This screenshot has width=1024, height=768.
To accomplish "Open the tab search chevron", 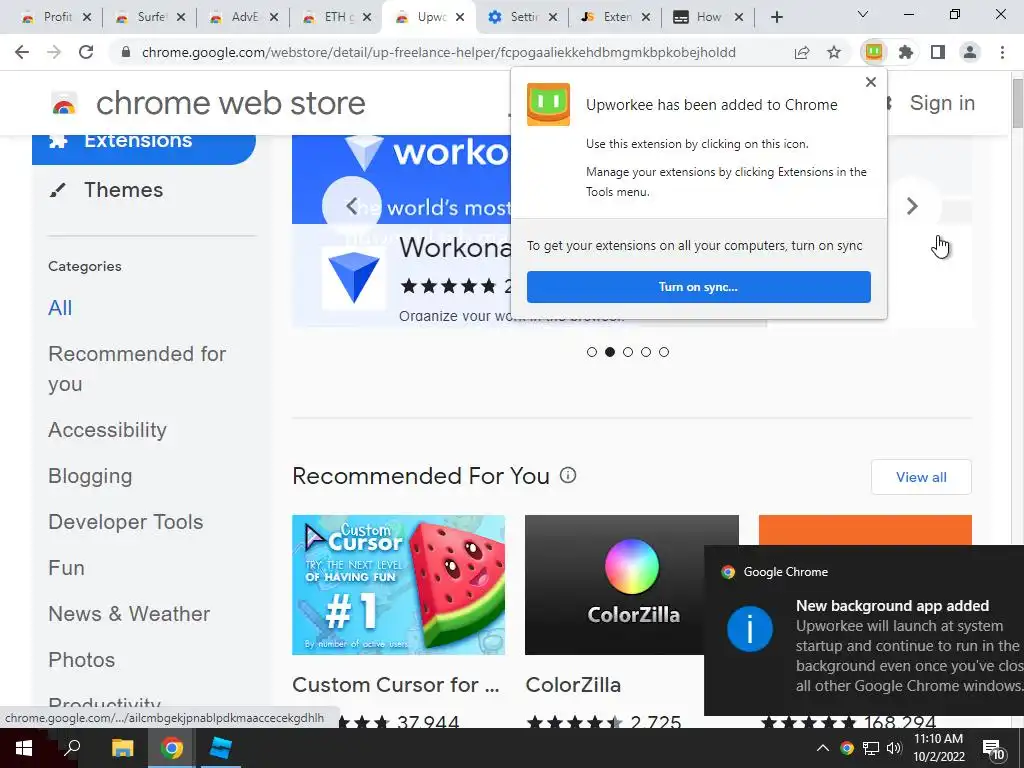I will click(x=863, y=14).
